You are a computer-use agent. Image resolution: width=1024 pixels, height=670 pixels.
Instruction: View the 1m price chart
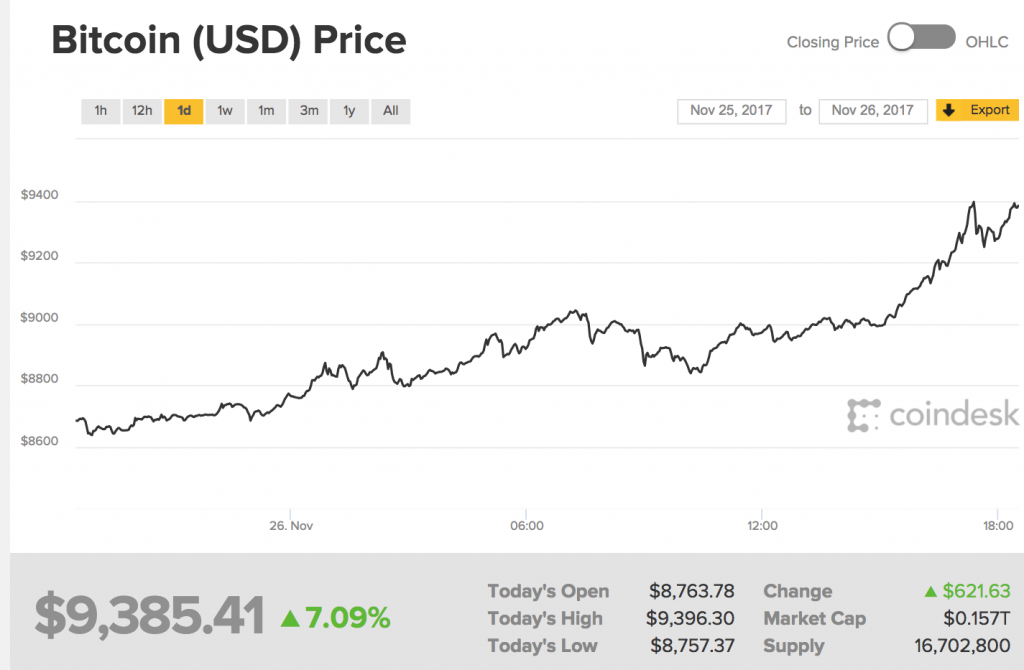266,111
